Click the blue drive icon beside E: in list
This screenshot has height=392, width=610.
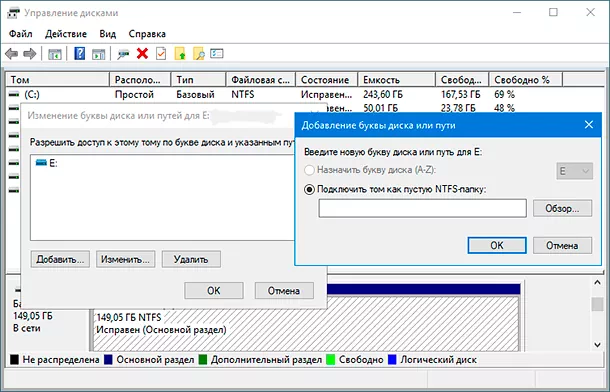coord(41,163)
